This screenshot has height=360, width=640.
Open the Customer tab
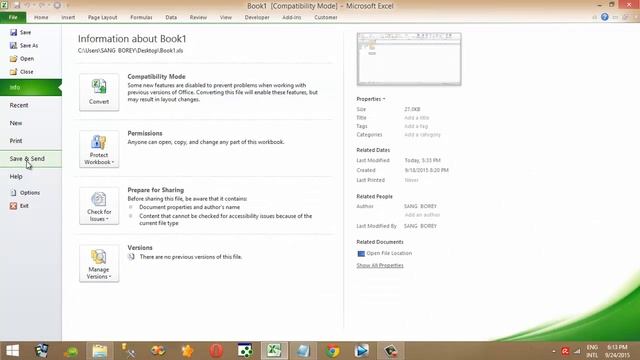point(326,17)
